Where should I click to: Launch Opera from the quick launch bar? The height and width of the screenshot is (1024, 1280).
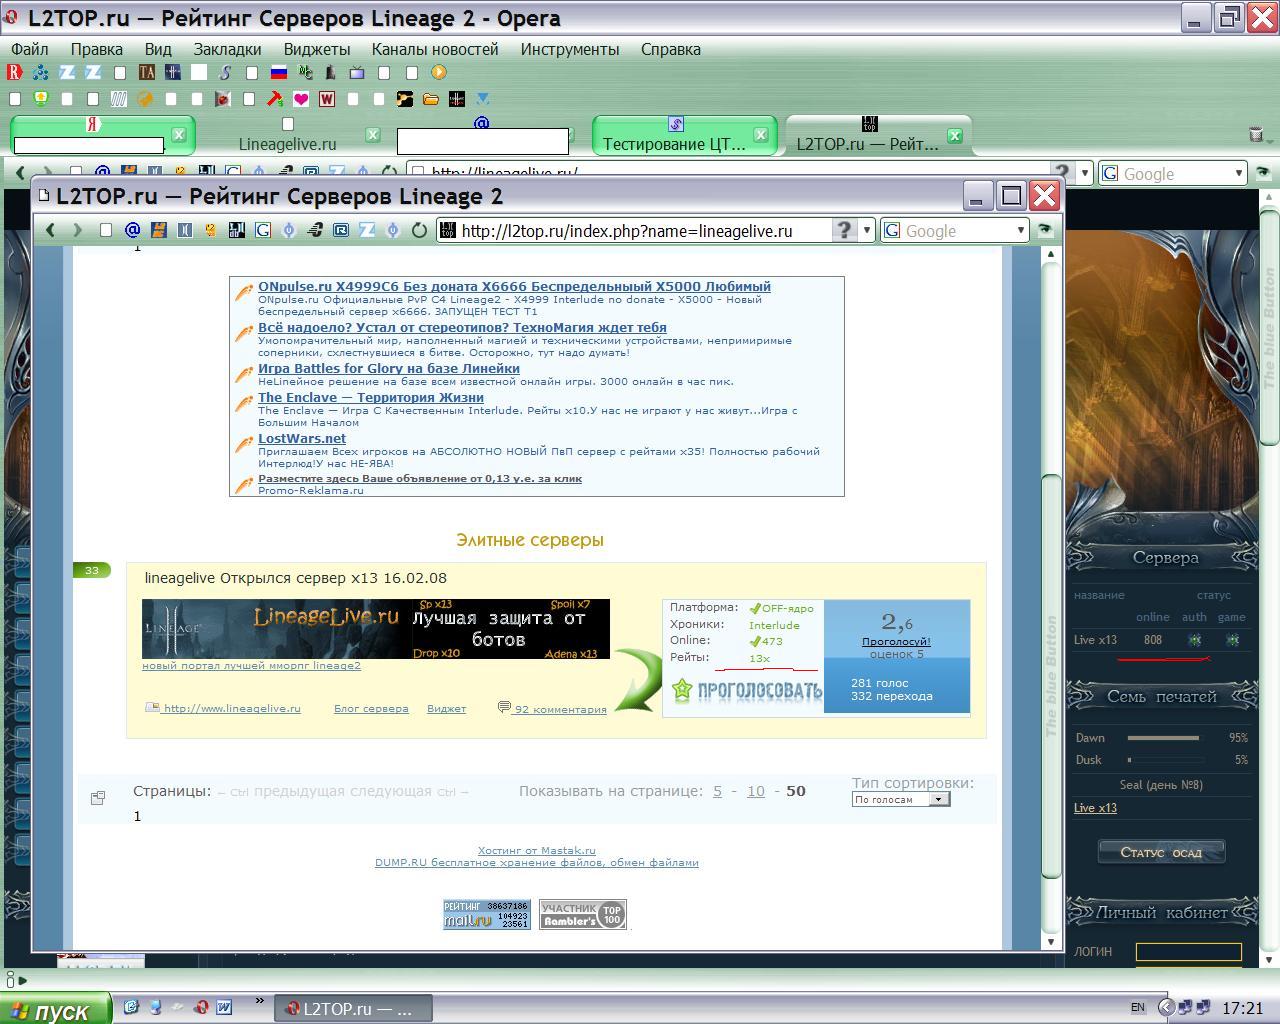(x=201, y=1007)
